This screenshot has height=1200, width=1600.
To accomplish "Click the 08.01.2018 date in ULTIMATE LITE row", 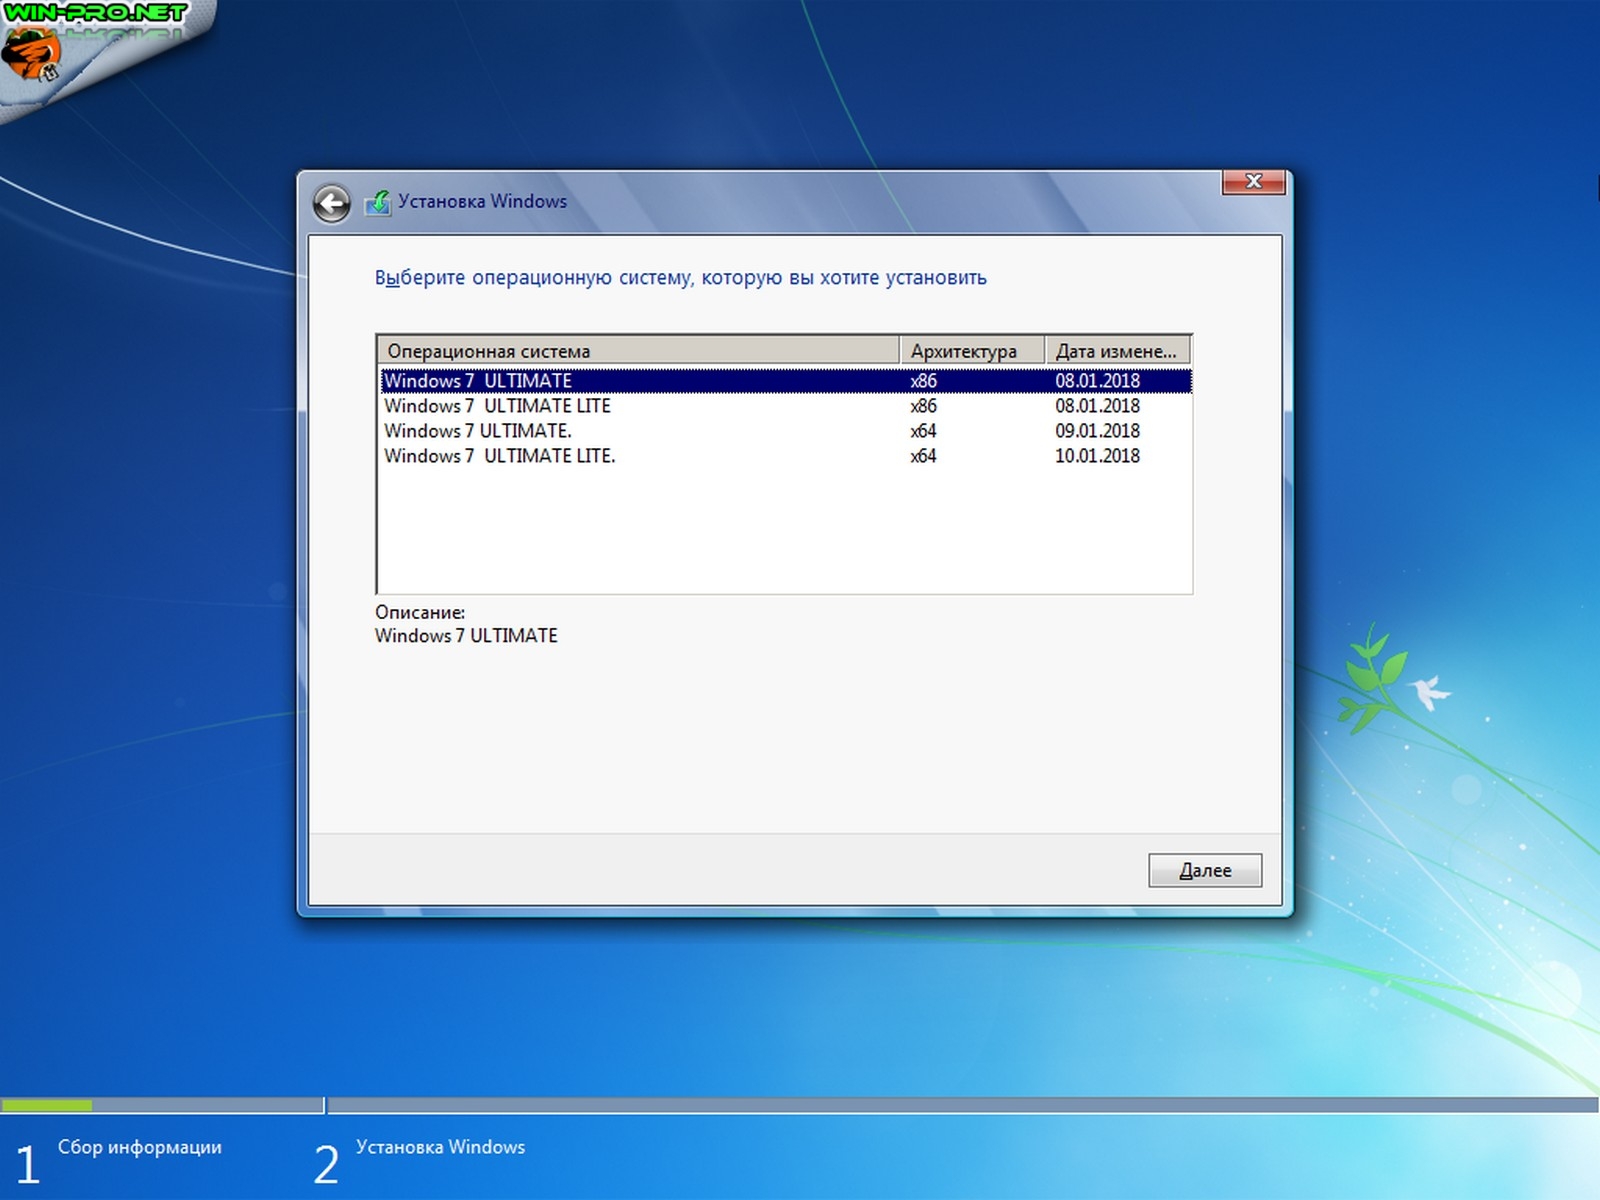I will (1097, 406).
